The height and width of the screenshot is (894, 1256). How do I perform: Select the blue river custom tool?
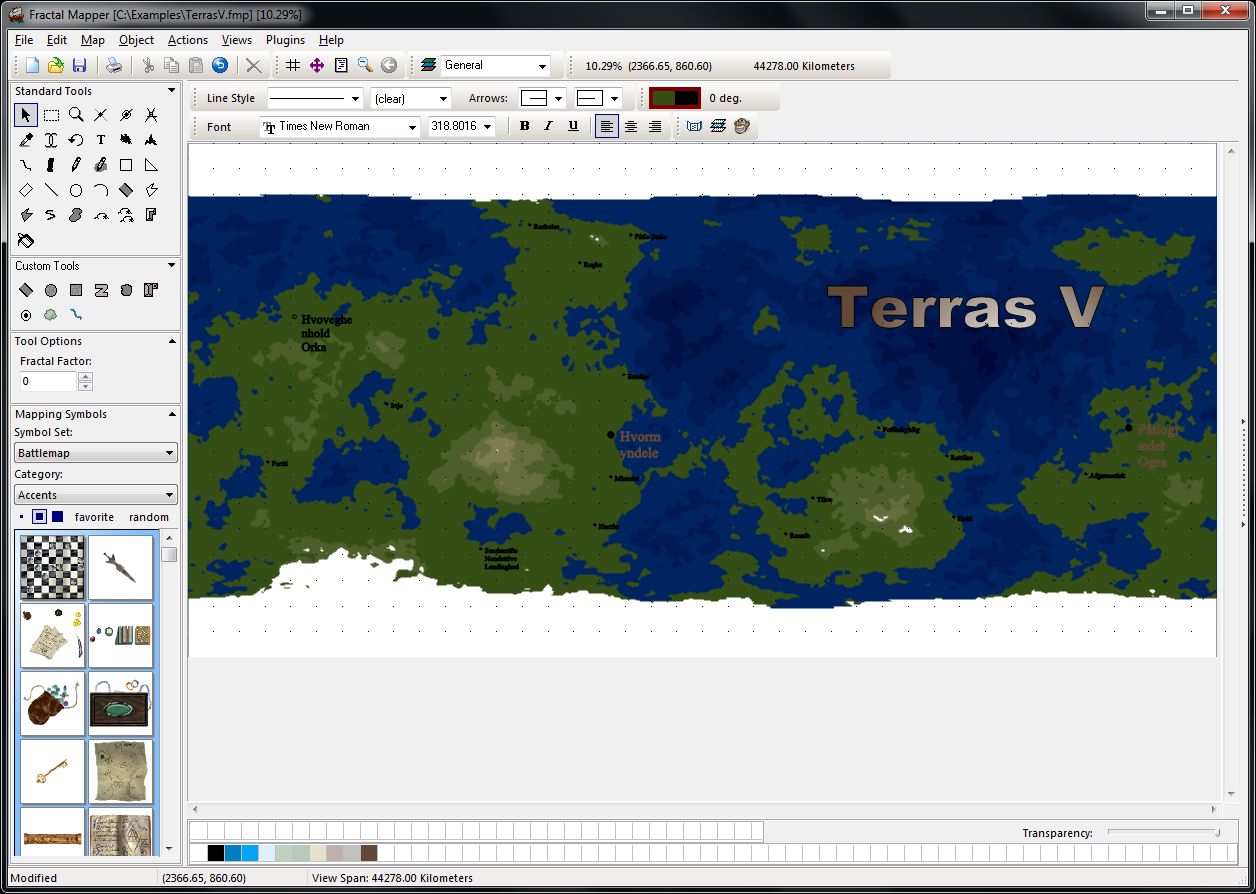76,315
